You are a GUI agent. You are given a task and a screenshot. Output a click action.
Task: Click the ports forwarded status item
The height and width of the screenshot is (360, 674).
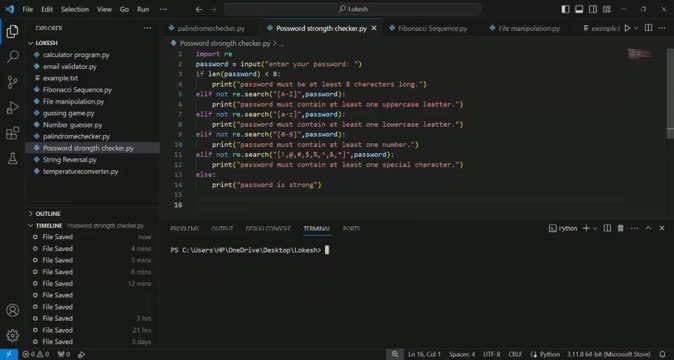64,354
